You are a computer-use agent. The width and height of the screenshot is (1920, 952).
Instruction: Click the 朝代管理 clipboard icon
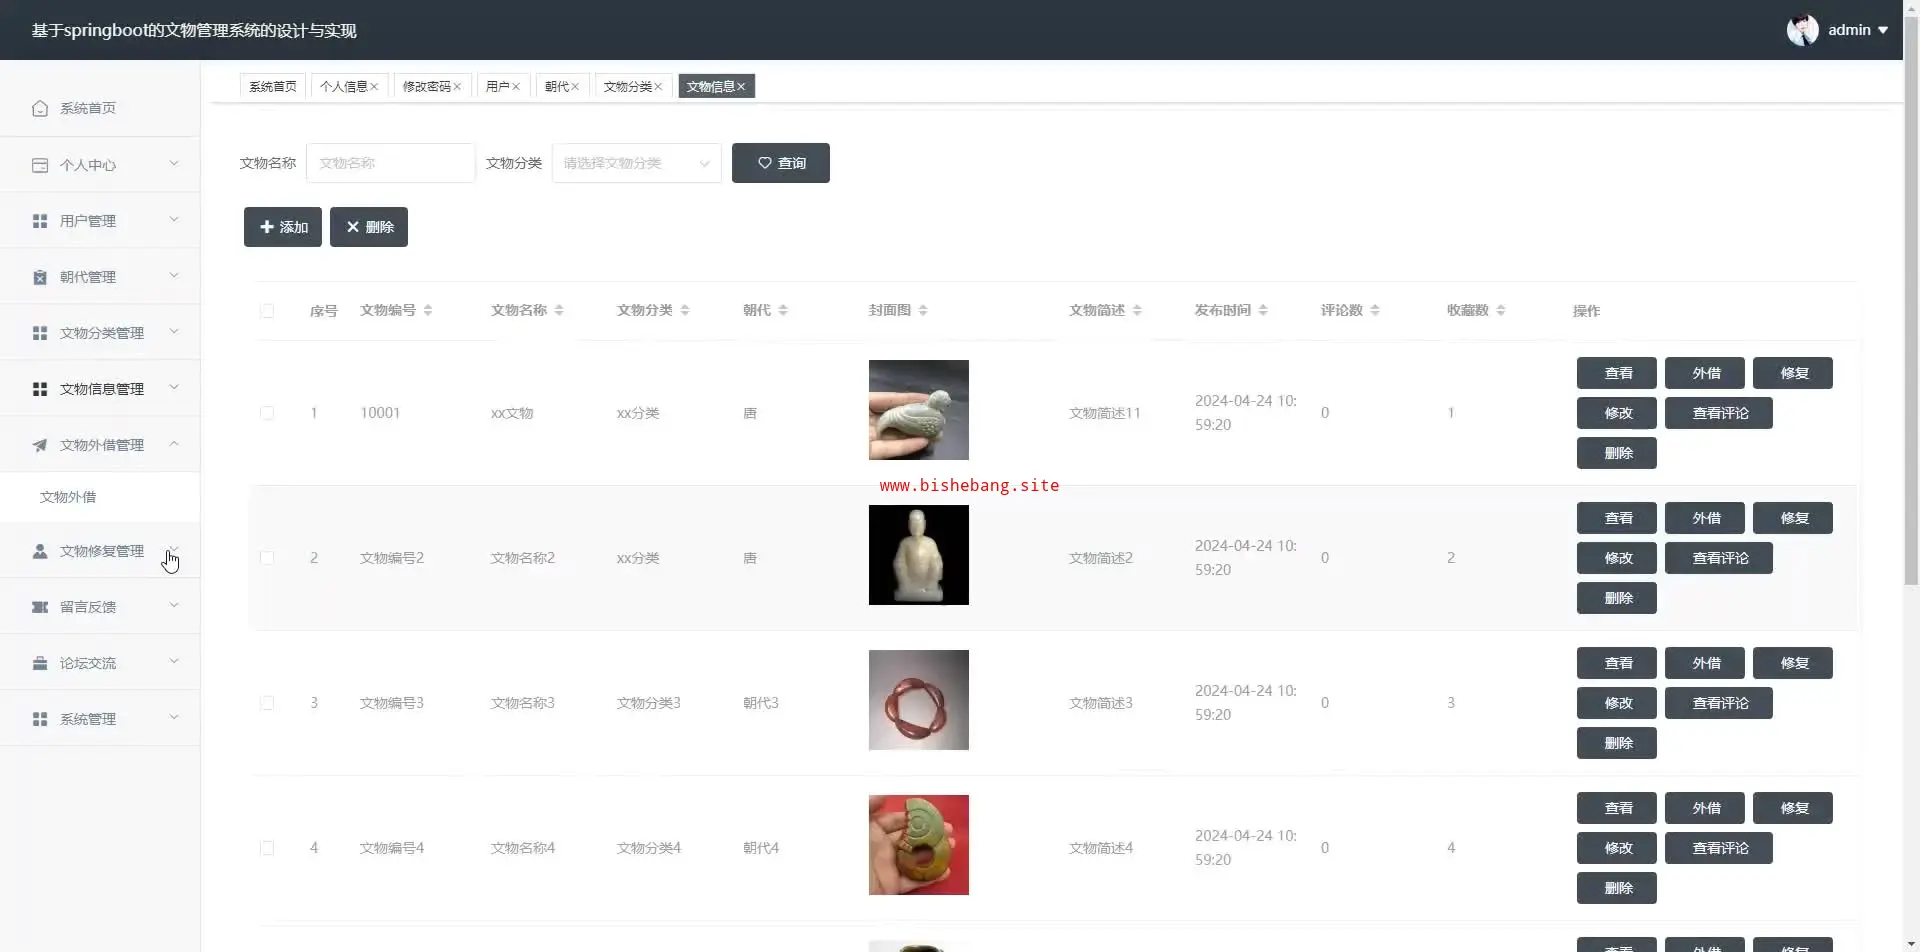point(40,277)
